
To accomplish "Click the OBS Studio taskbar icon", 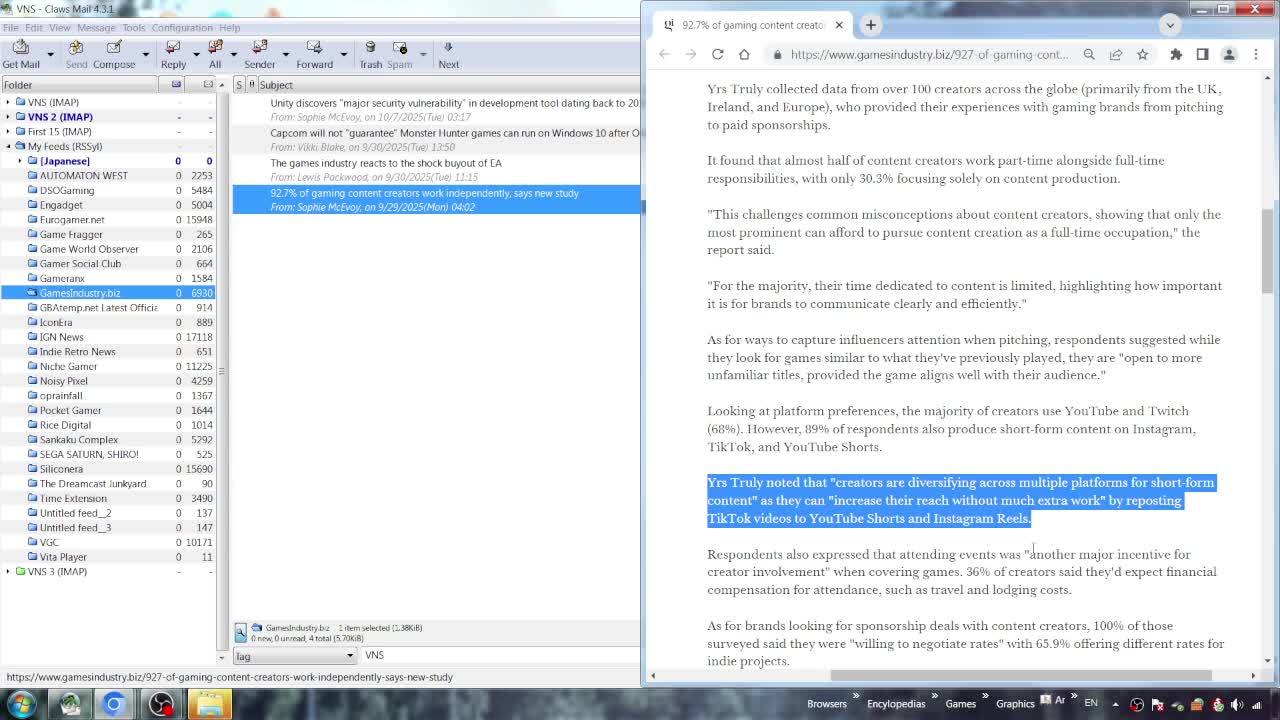I will [x=161, y=704].
